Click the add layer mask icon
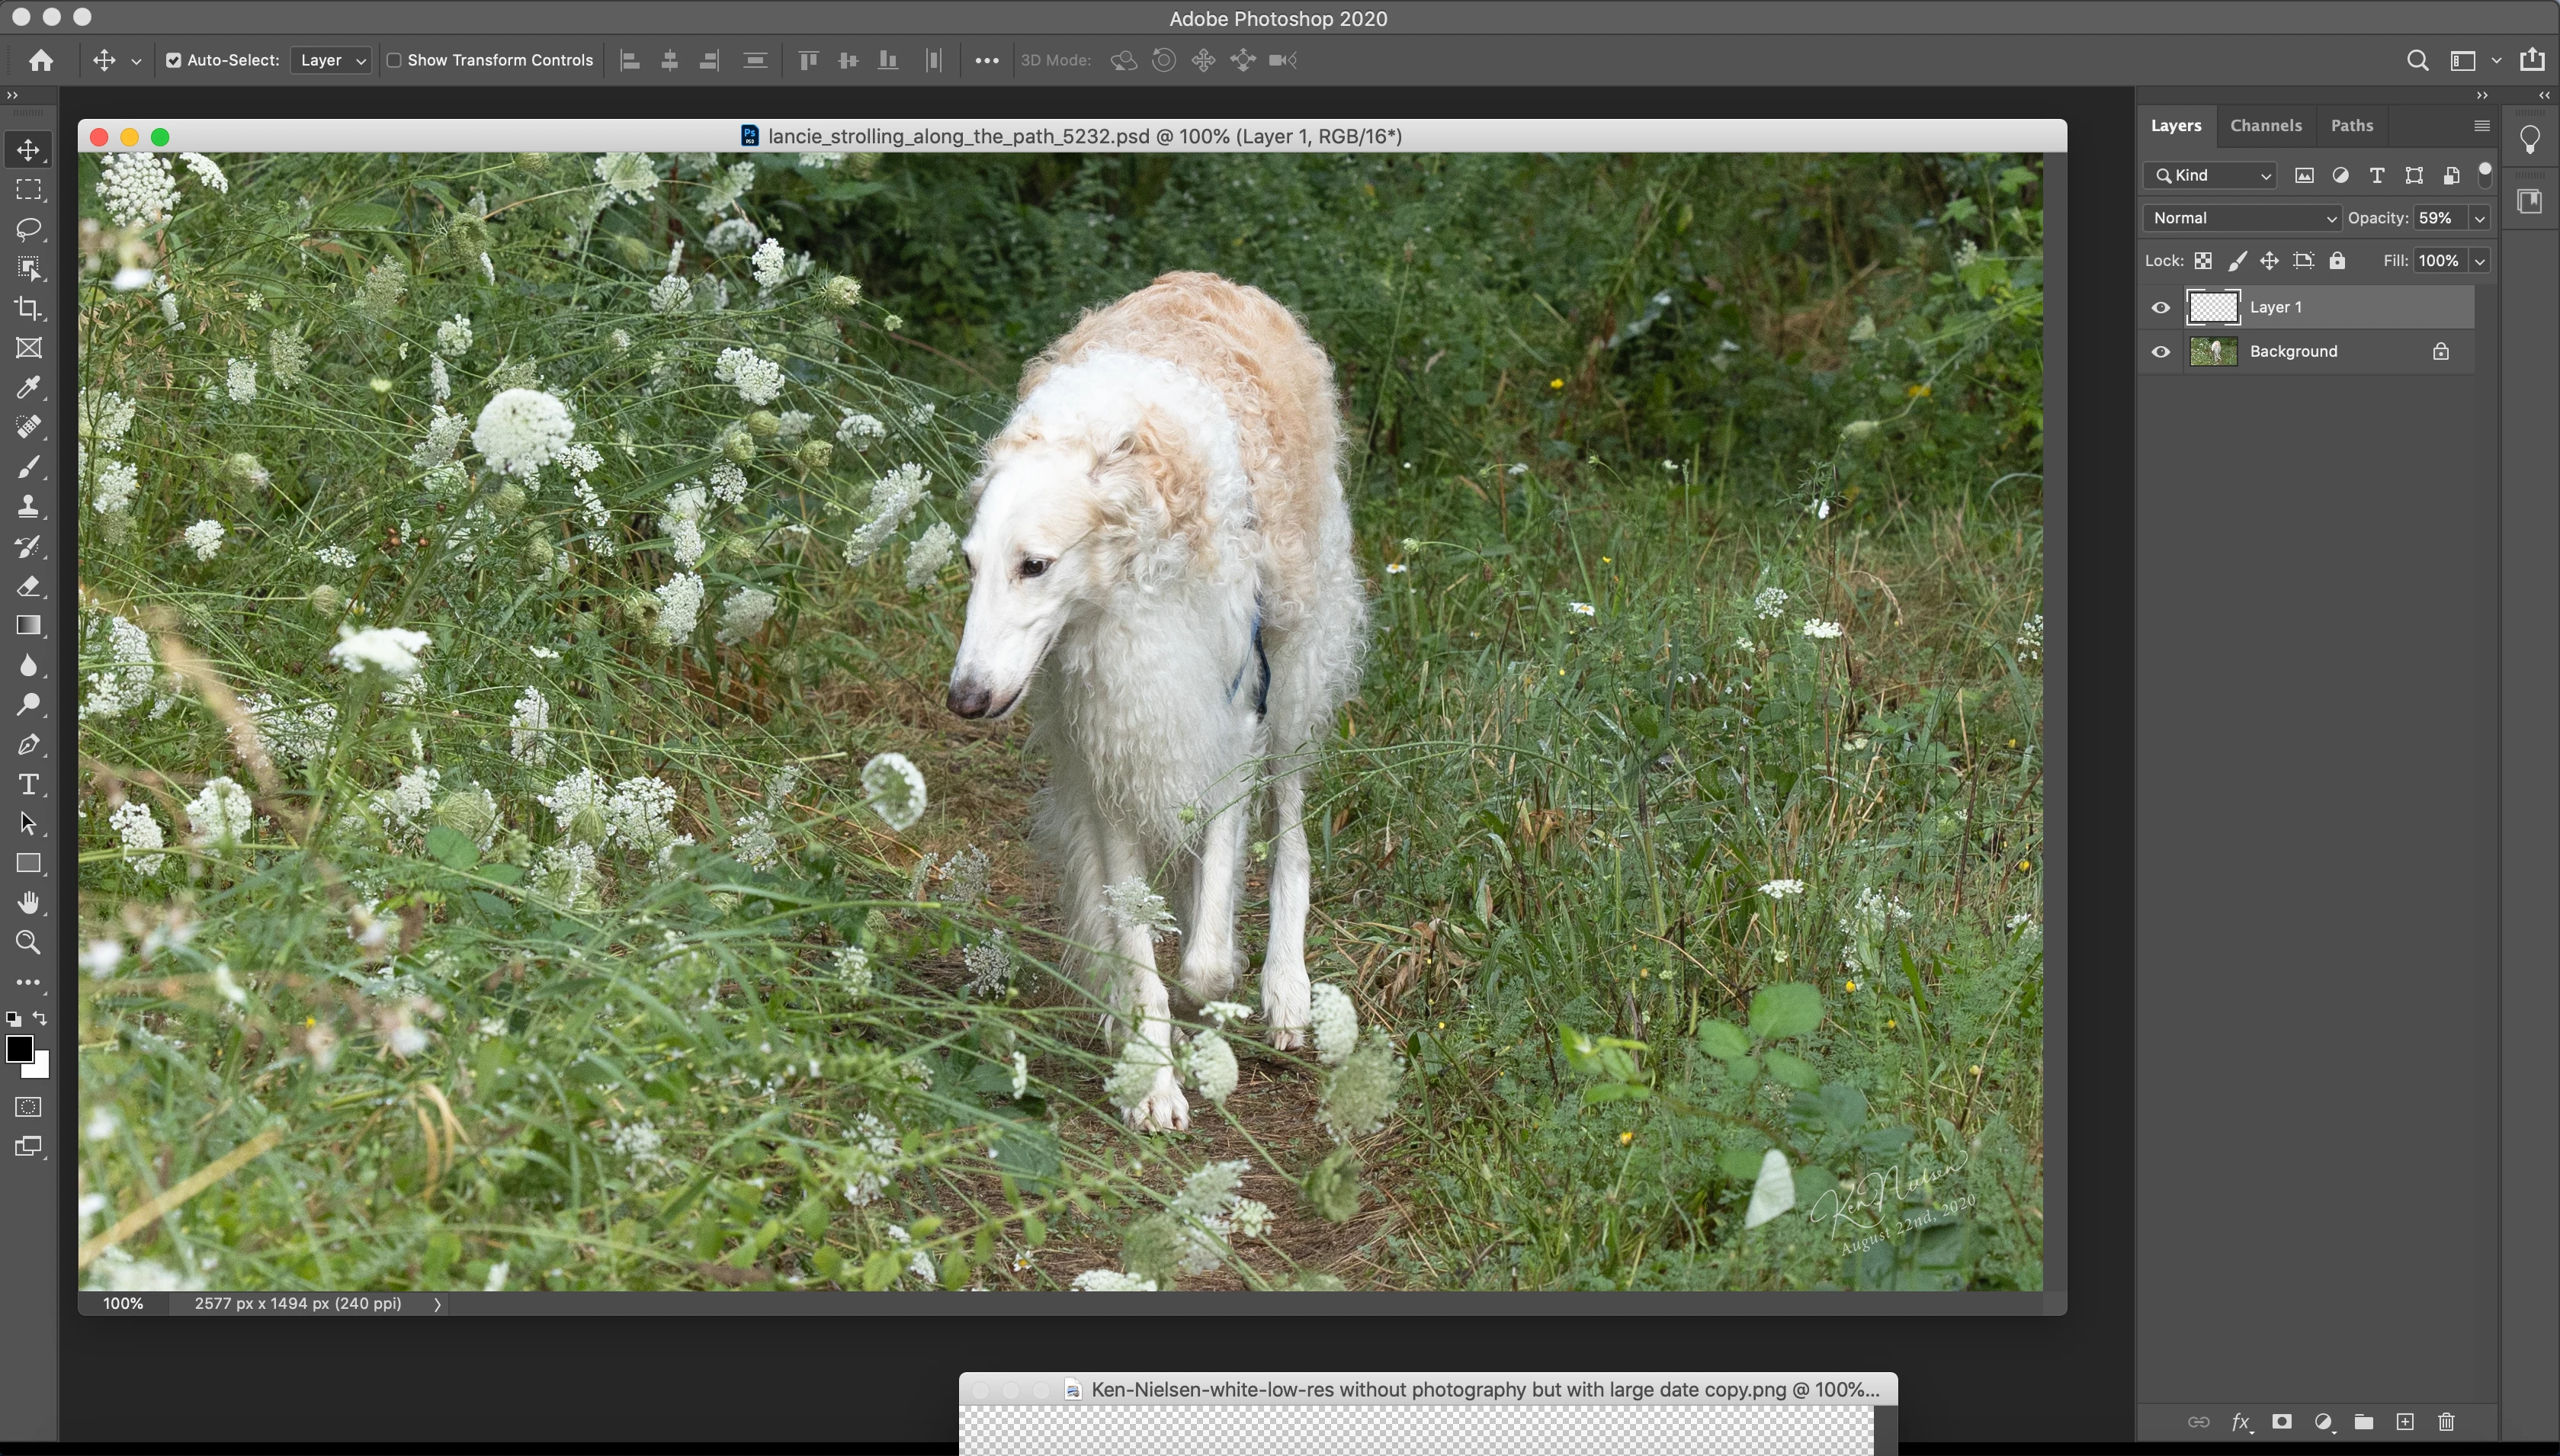Viewport: 2560px width, 1456px height. coord(2281,1422)
